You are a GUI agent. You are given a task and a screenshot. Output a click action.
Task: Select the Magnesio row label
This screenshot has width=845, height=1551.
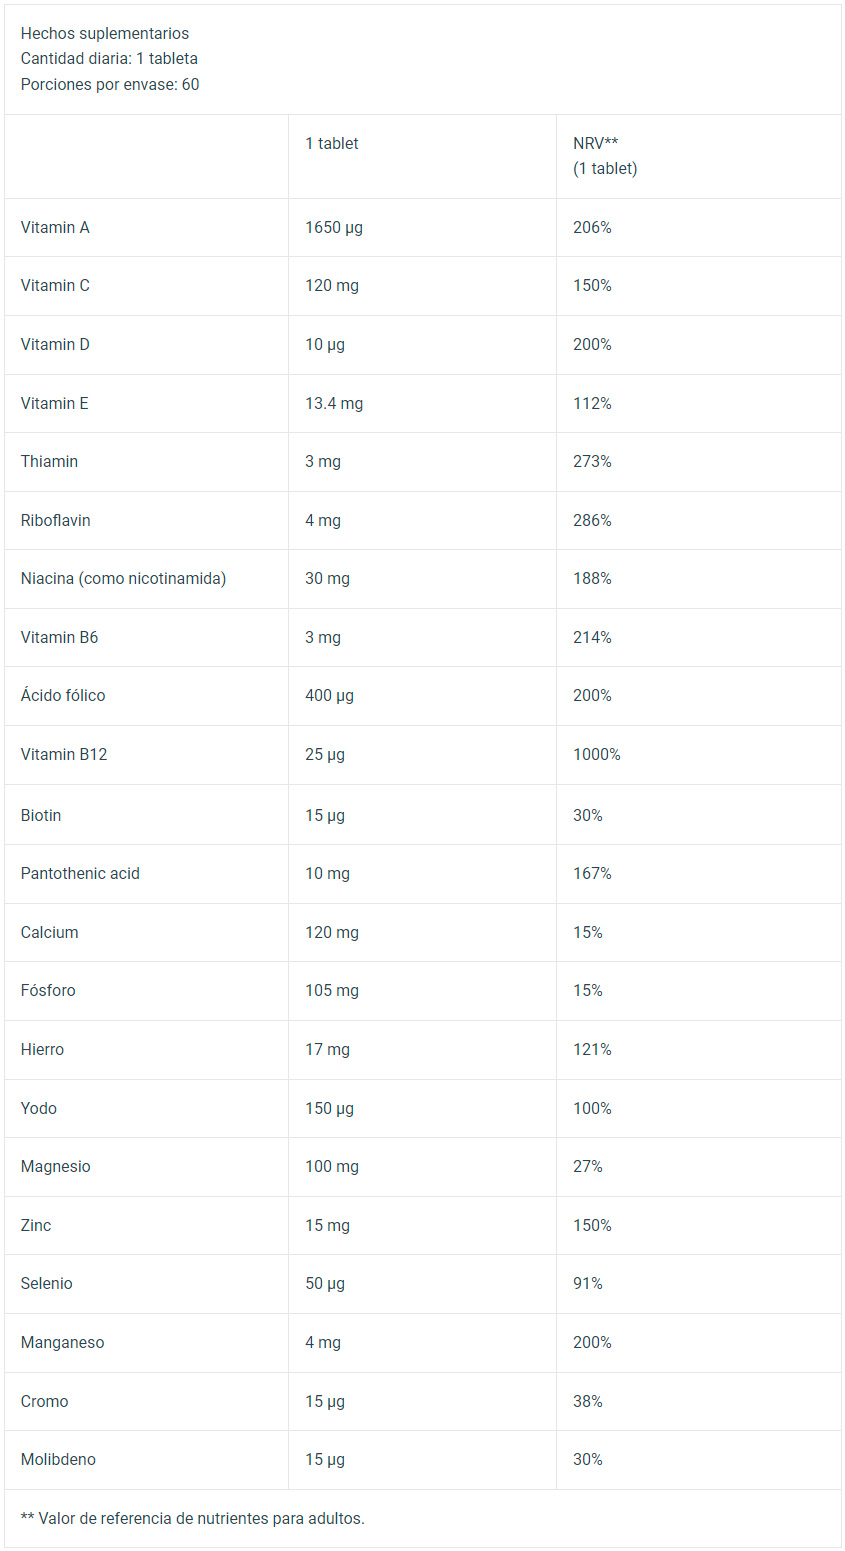pyautogui.click(x=55, y=1166)
